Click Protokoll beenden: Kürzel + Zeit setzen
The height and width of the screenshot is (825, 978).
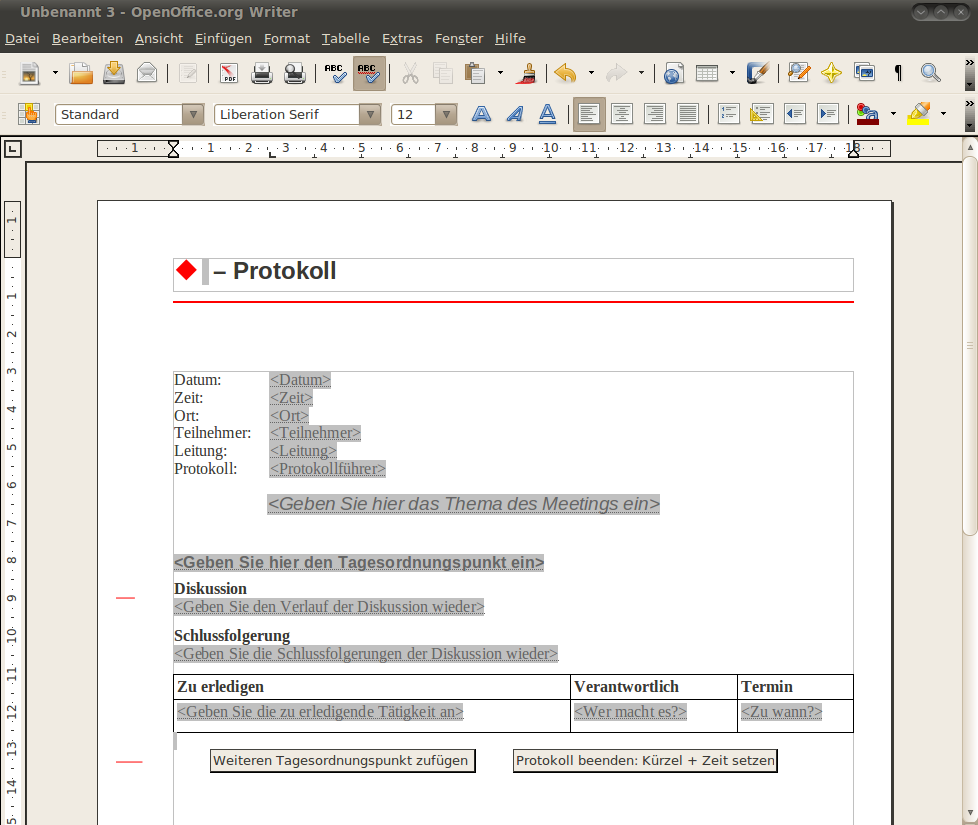[x=645, y=761]
